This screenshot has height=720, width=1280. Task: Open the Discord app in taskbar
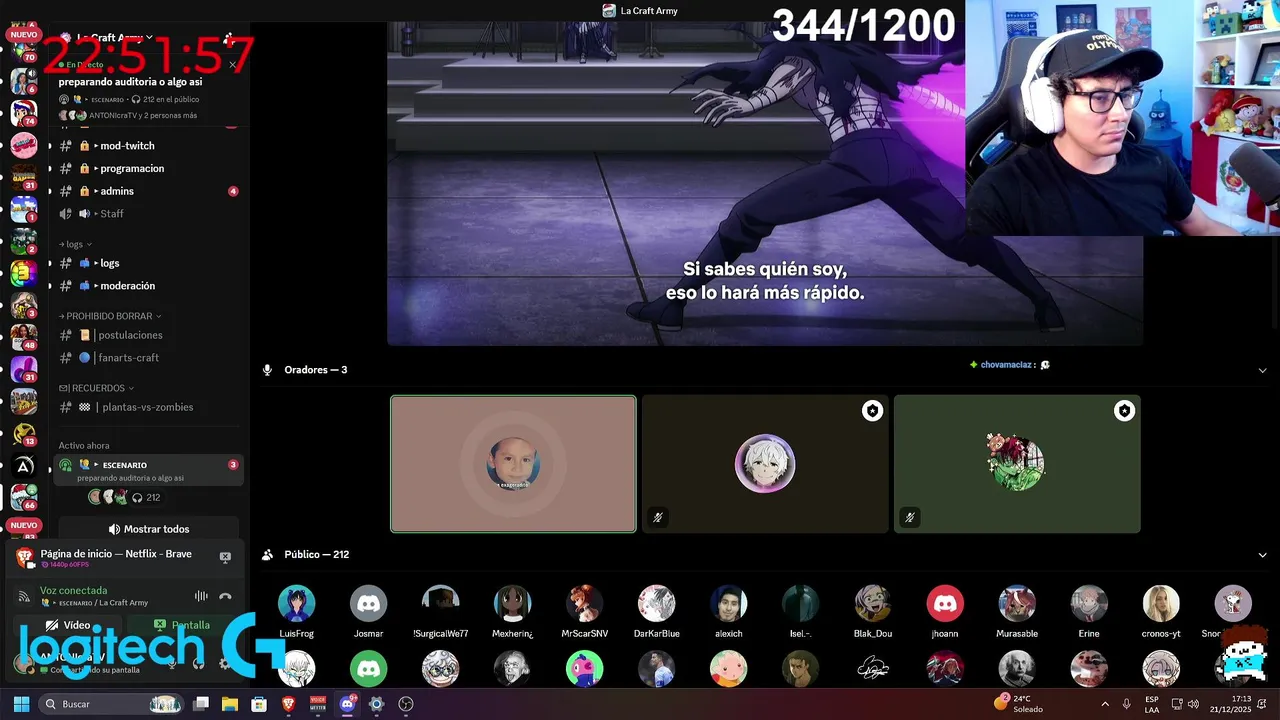pyautogui.click(x=347, y=704)
